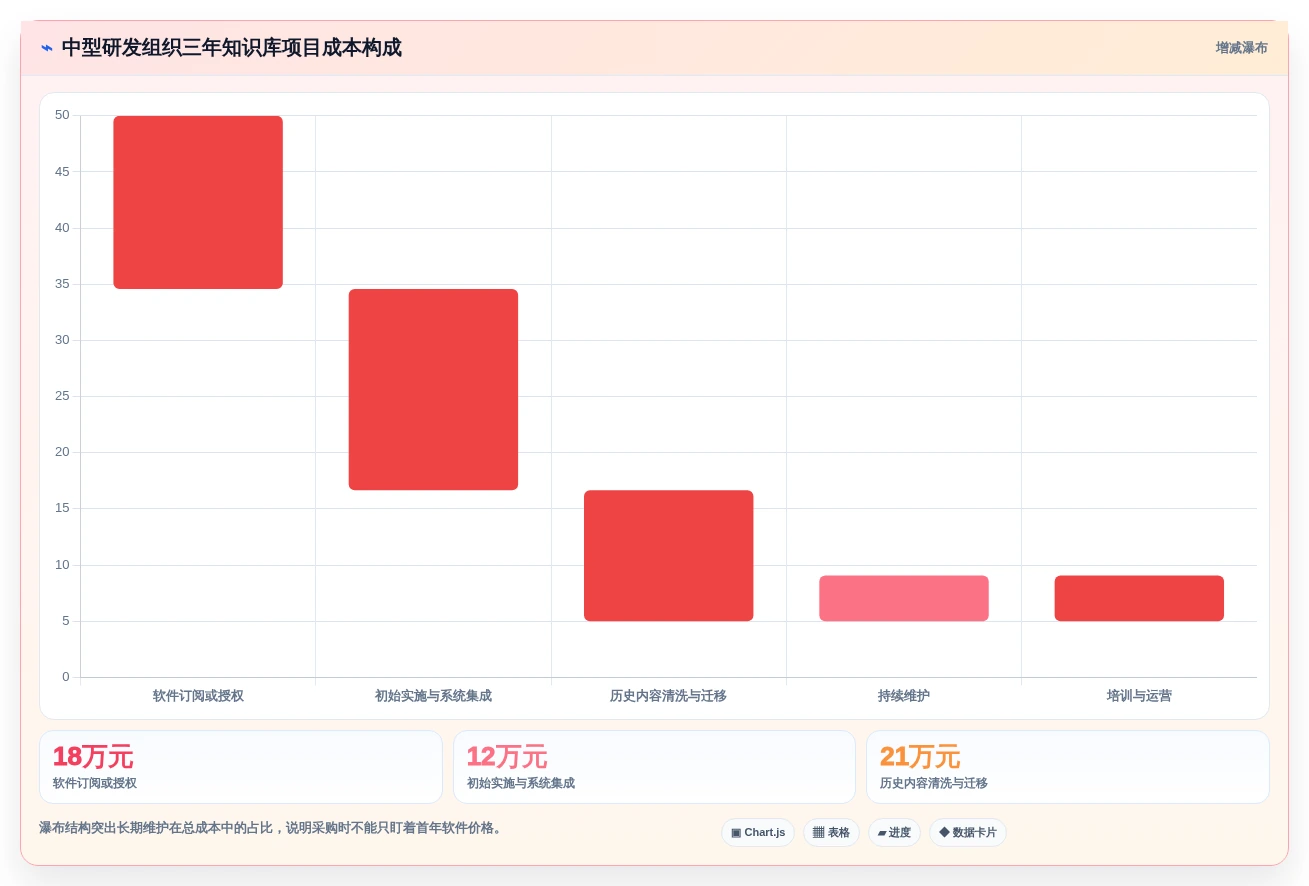
Task: Click the 历史内容清洗与迁移 caption under 21万元
Action: pyautogui.click(x=934, y=783)
